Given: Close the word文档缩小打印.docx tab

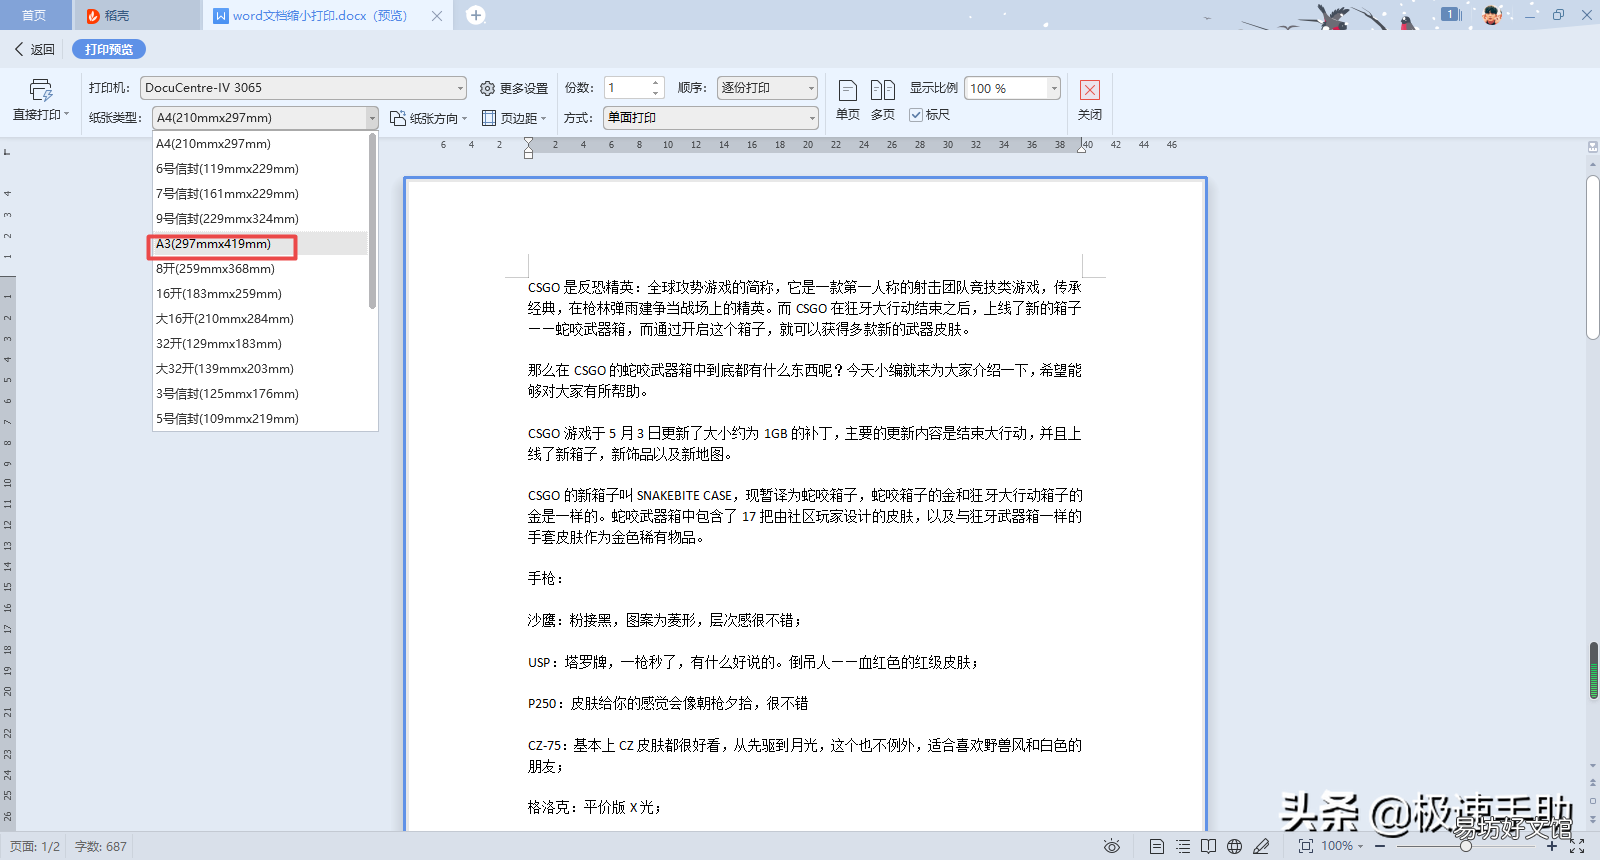Looking at the screenshot, I should (x=437, y=16).
